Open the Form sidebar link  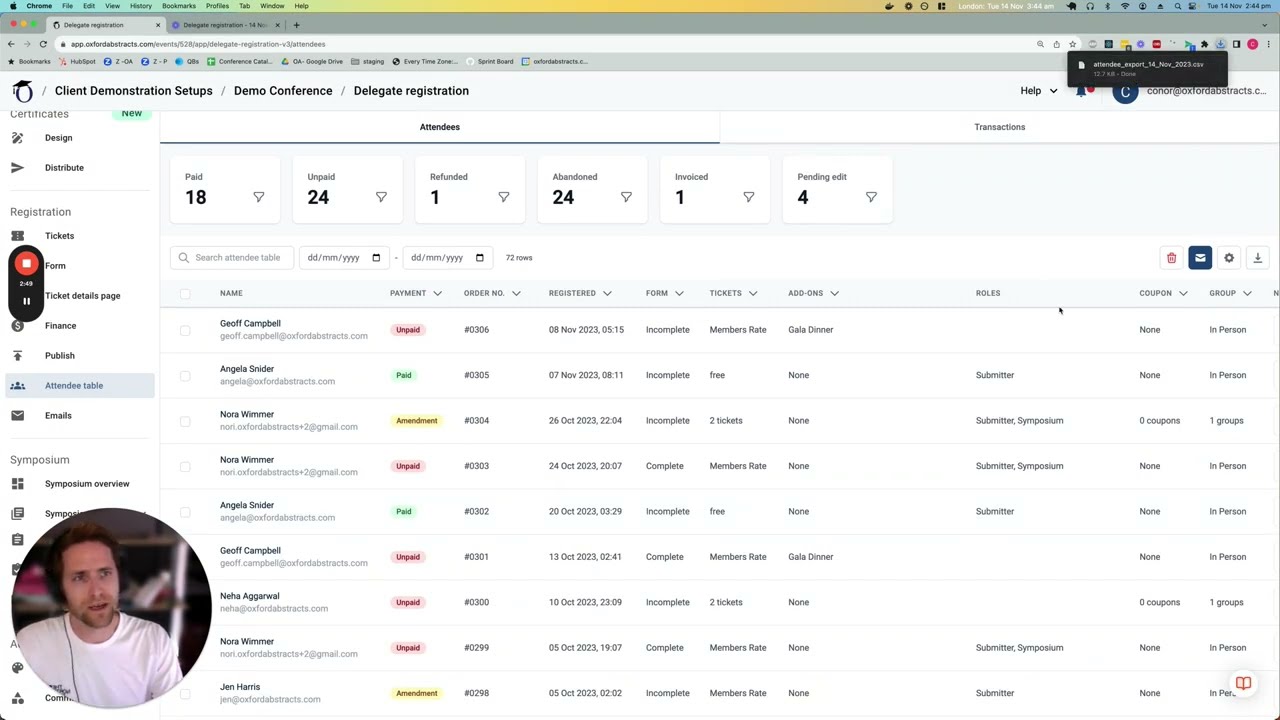pos(55,266)
